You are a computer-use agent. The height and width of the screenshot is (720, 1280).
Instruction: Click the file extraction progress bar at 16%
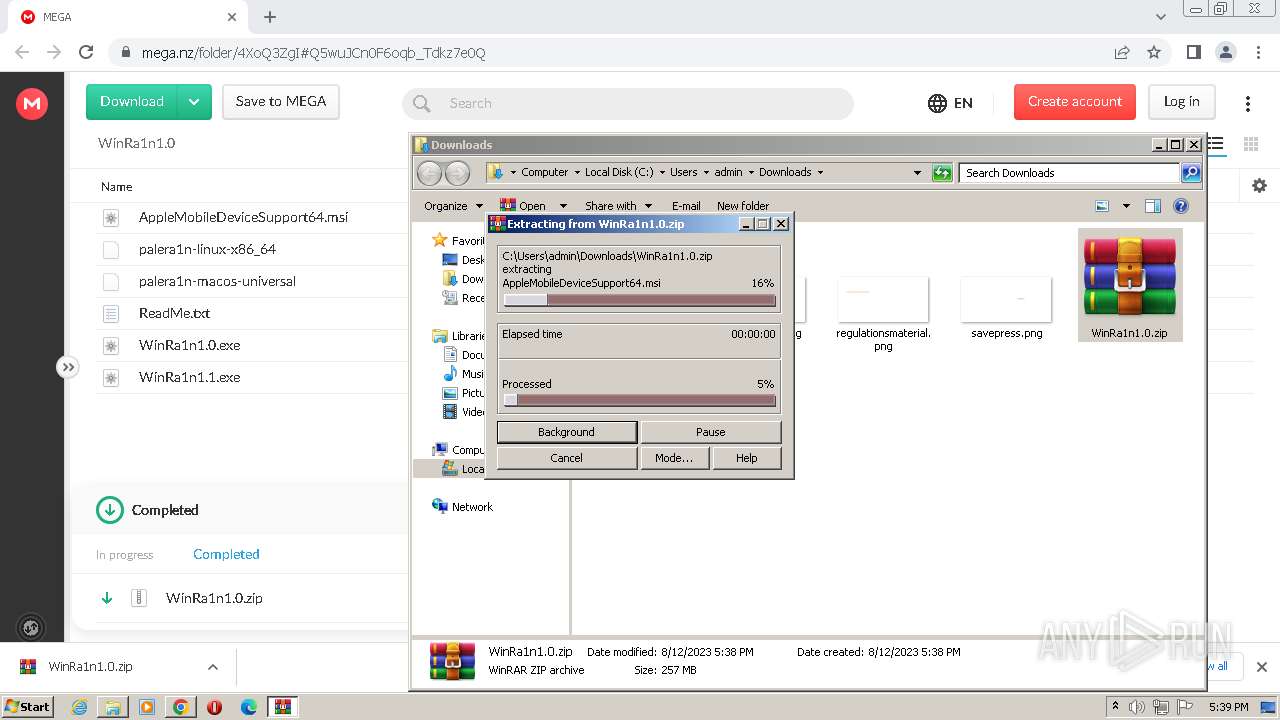(640, 300)
